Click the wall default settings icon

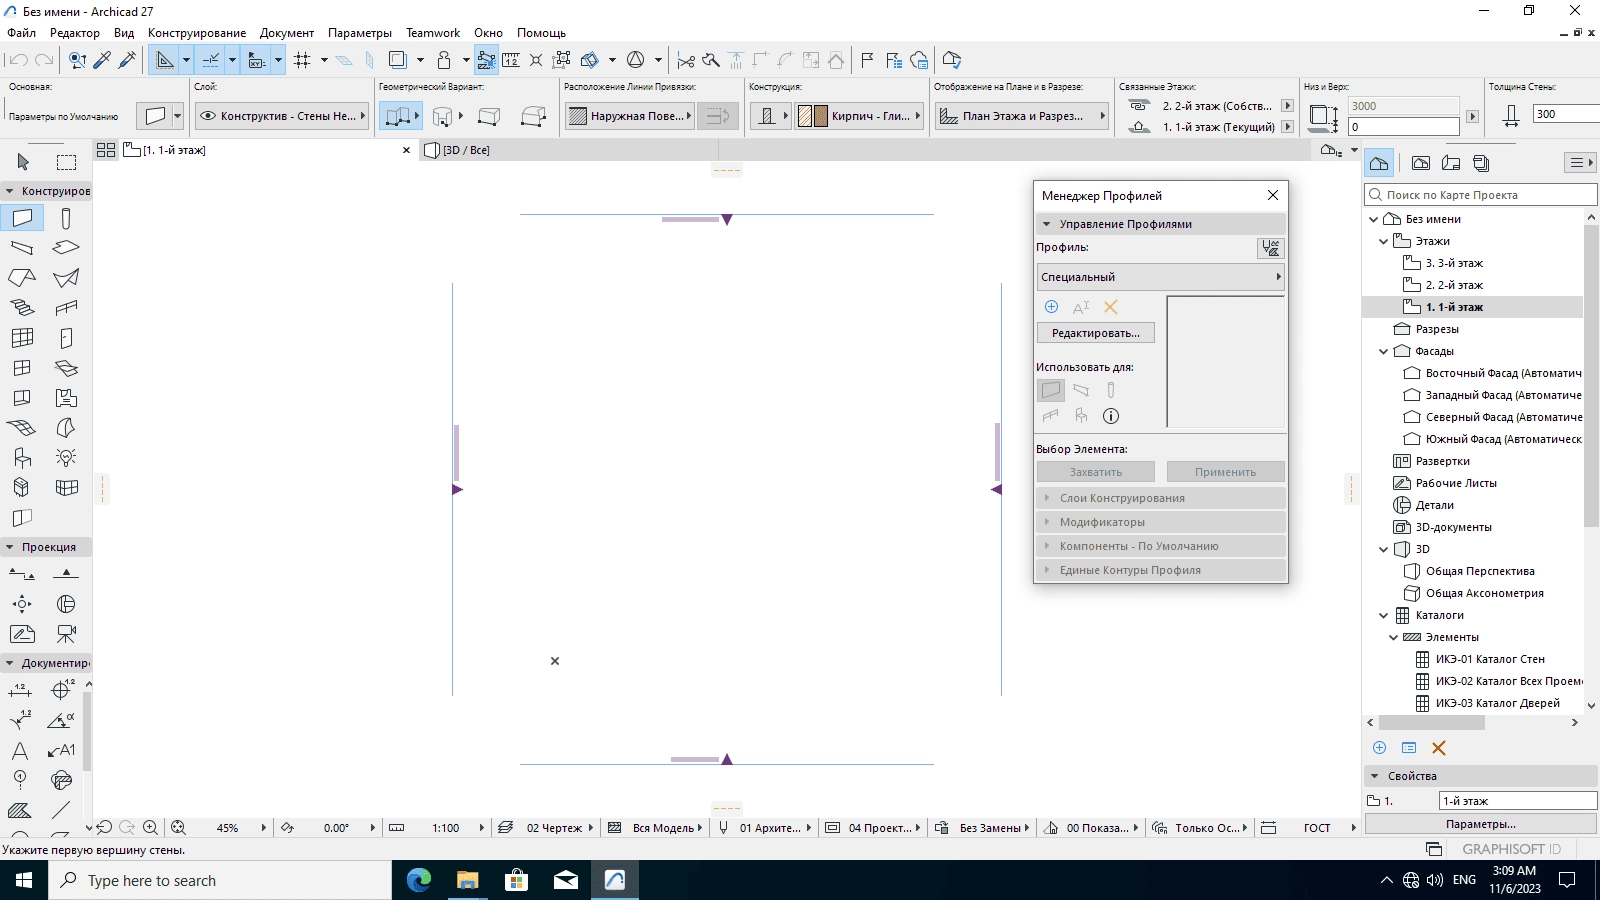pos(155,116)
